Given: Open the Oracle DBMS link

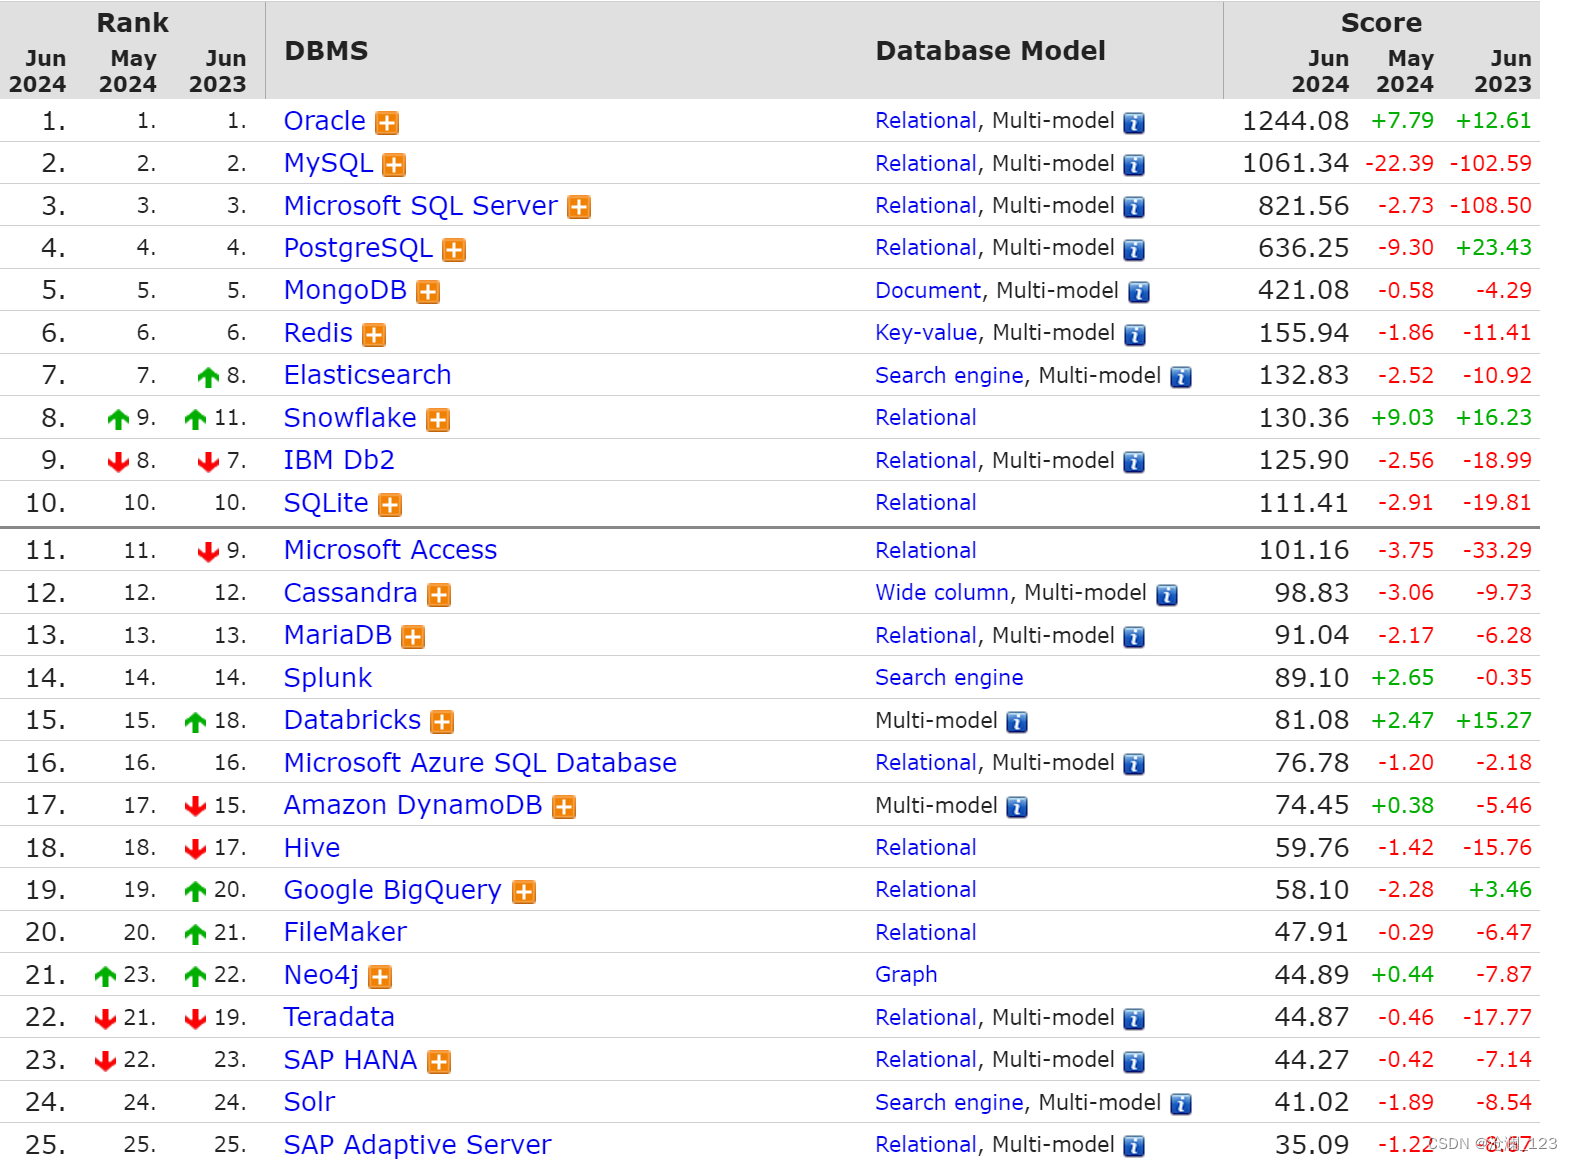Looking at the screenshot, I should [324, 121].
